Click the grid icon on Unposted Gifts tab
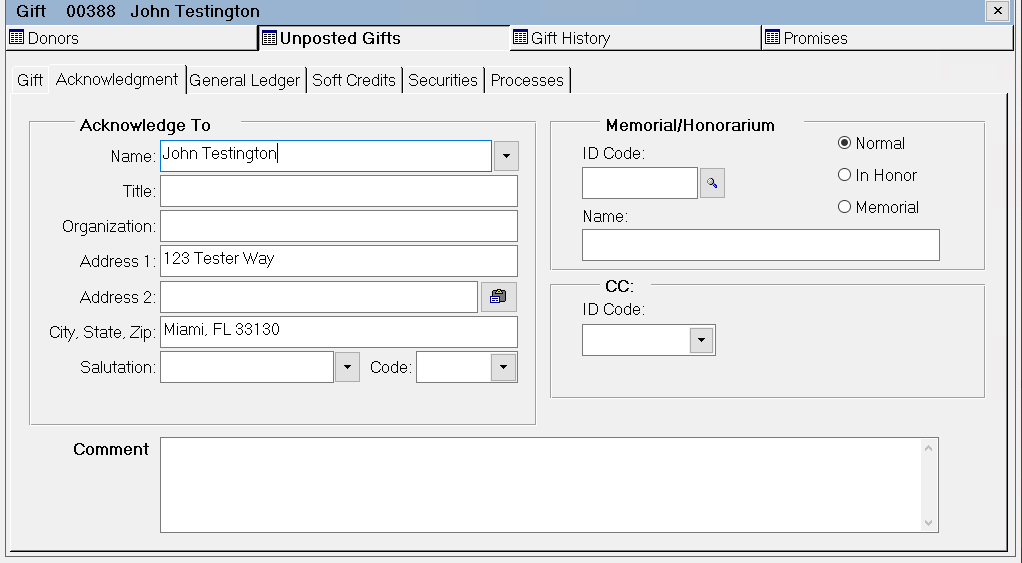Screen dimensions: 1022x563 [269, 38]
